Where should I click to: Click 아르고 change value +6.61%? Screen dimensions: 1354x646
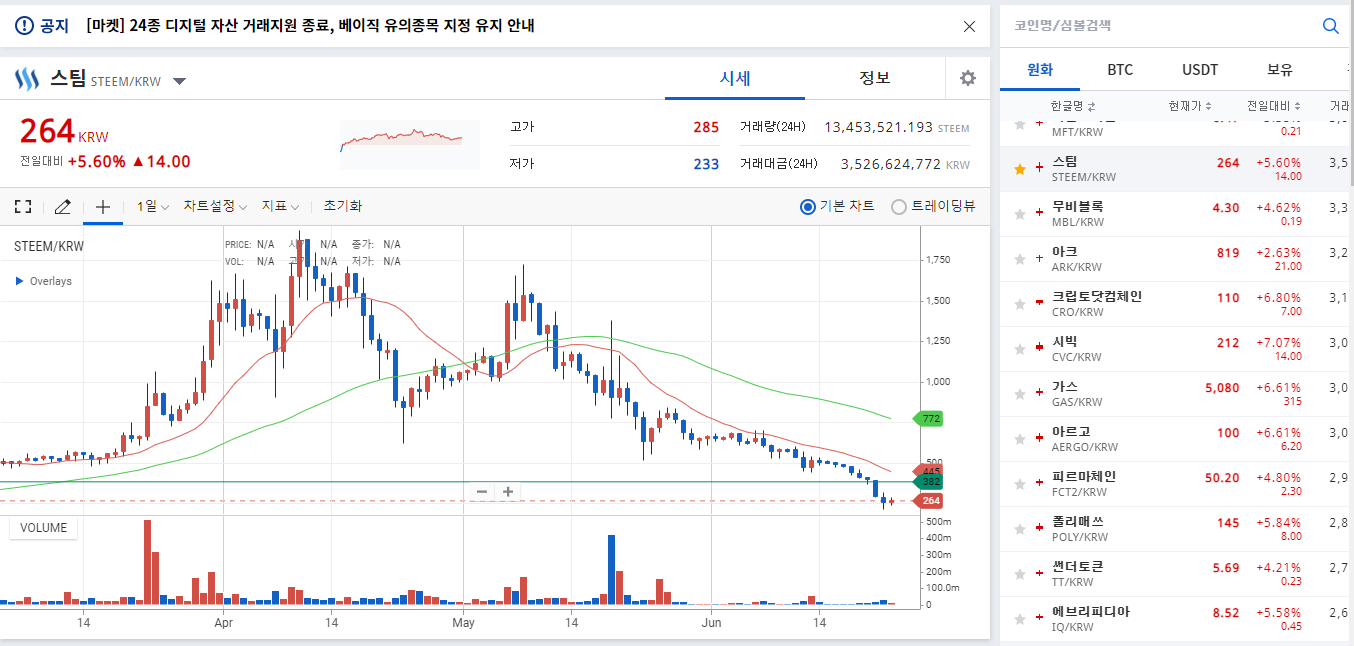click(x=1279, y=433)
